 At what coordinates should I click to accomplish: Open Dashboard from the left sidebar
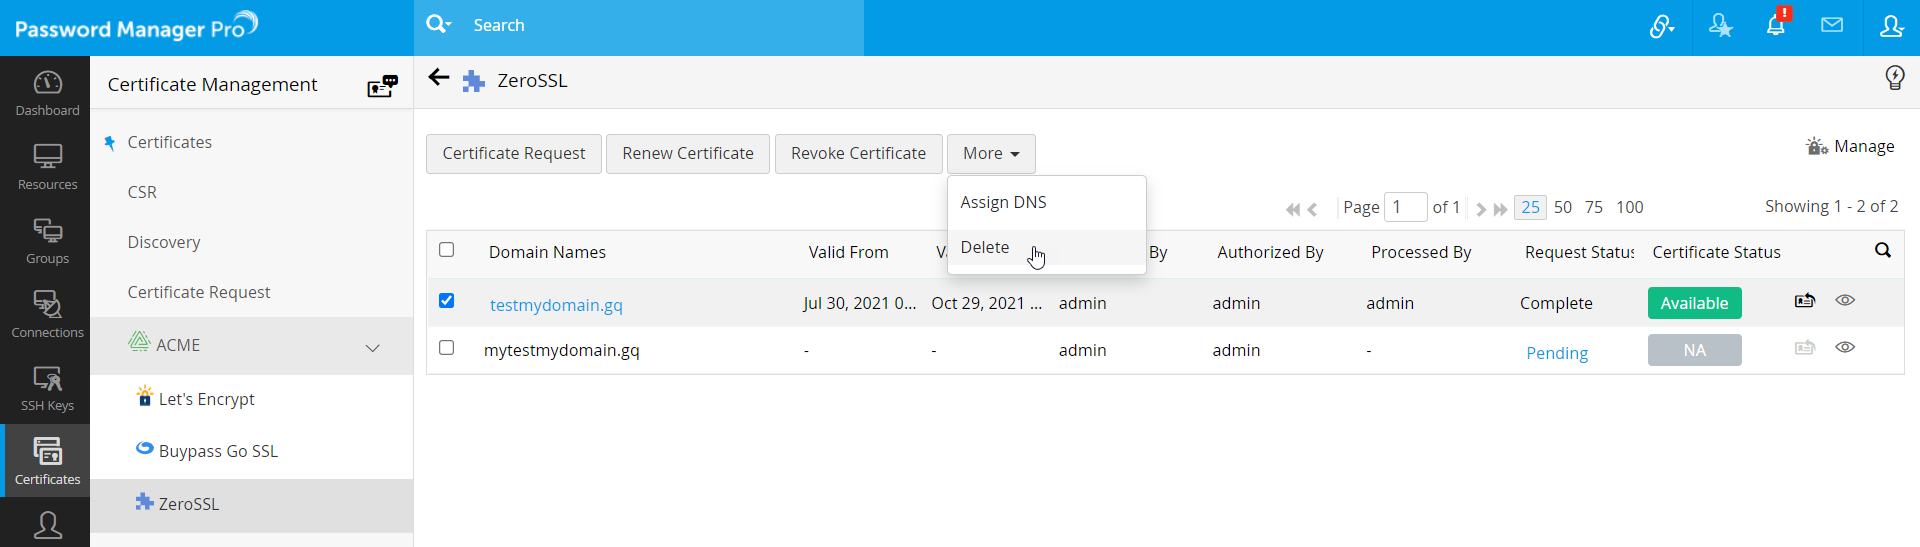click(x=47, y=93)
